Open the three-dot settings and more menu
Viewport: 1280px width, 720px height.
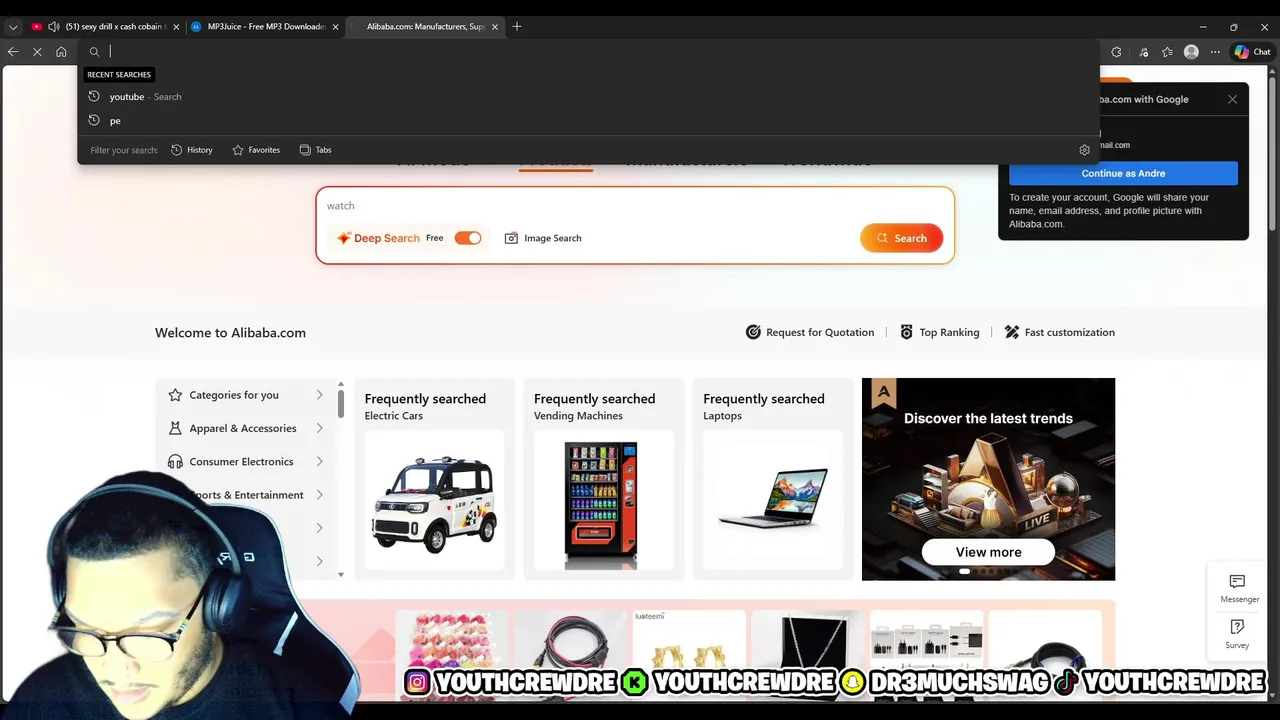[1215, 52]
